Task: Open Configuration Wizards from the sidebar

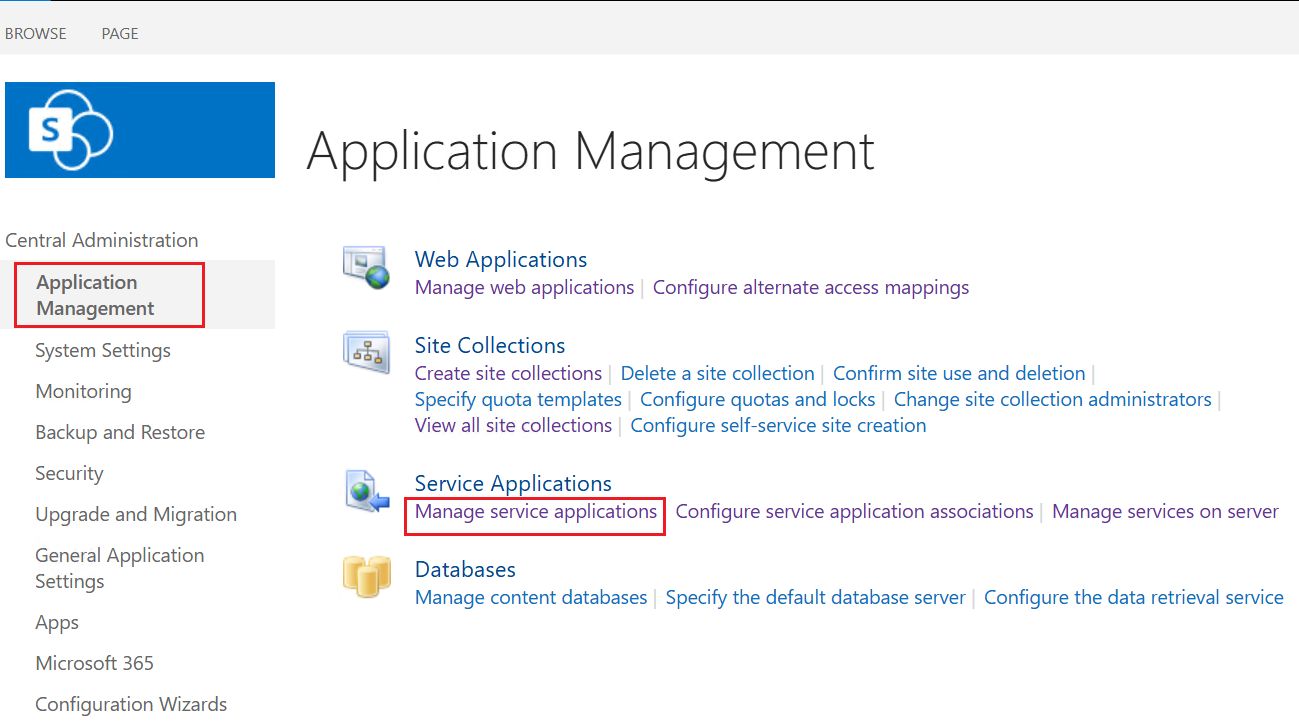Action: click(131, 704)
